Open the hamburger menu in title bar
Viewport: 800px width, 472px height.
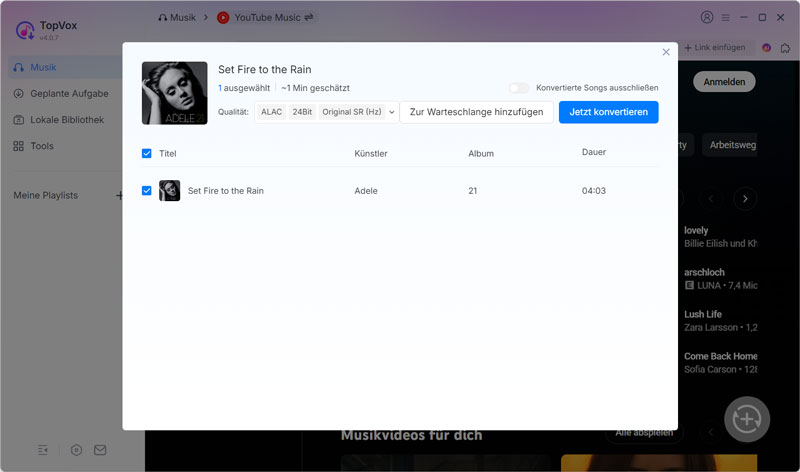726,17
